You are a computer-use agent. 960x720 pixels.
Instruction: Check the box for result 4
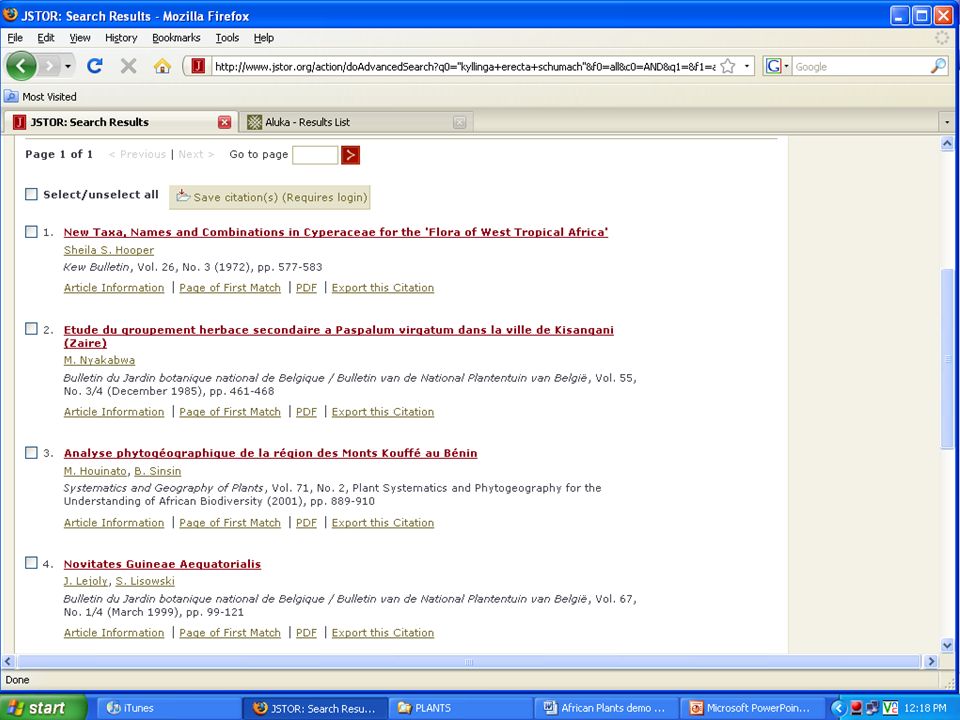31,563
